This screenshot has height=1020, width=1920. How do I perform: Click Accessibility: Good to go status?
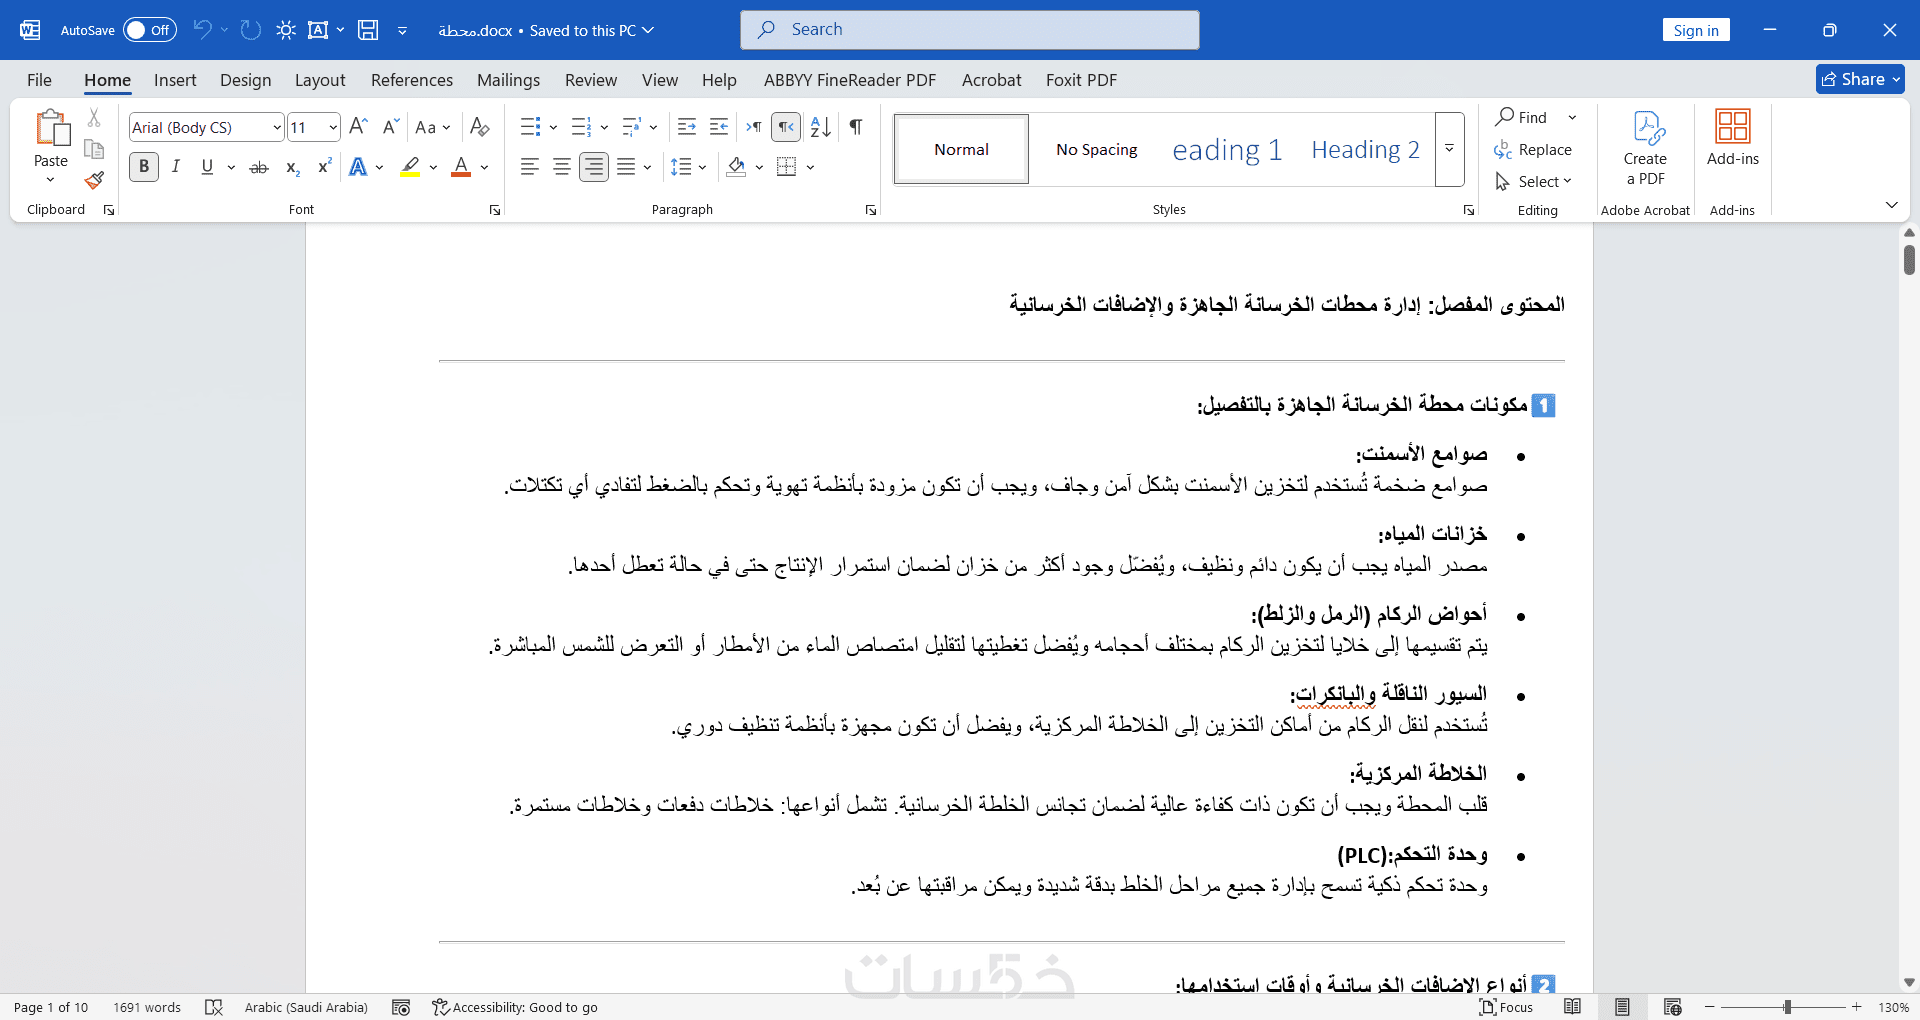pos(515,1007)
